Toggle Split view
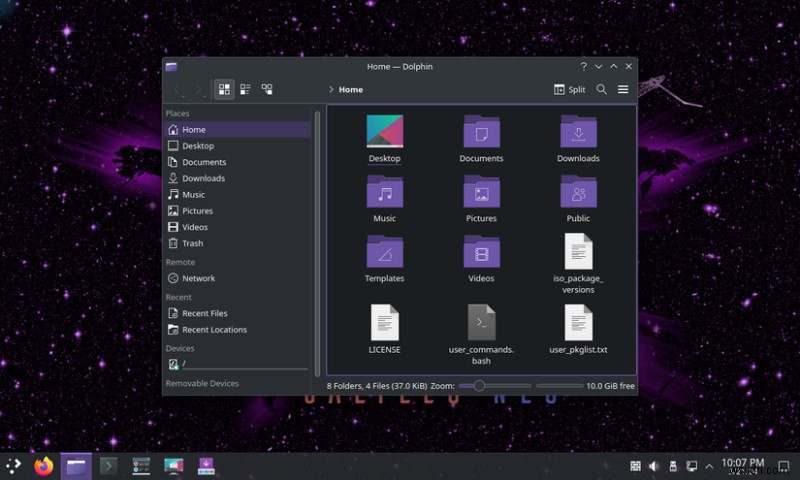 569,89
